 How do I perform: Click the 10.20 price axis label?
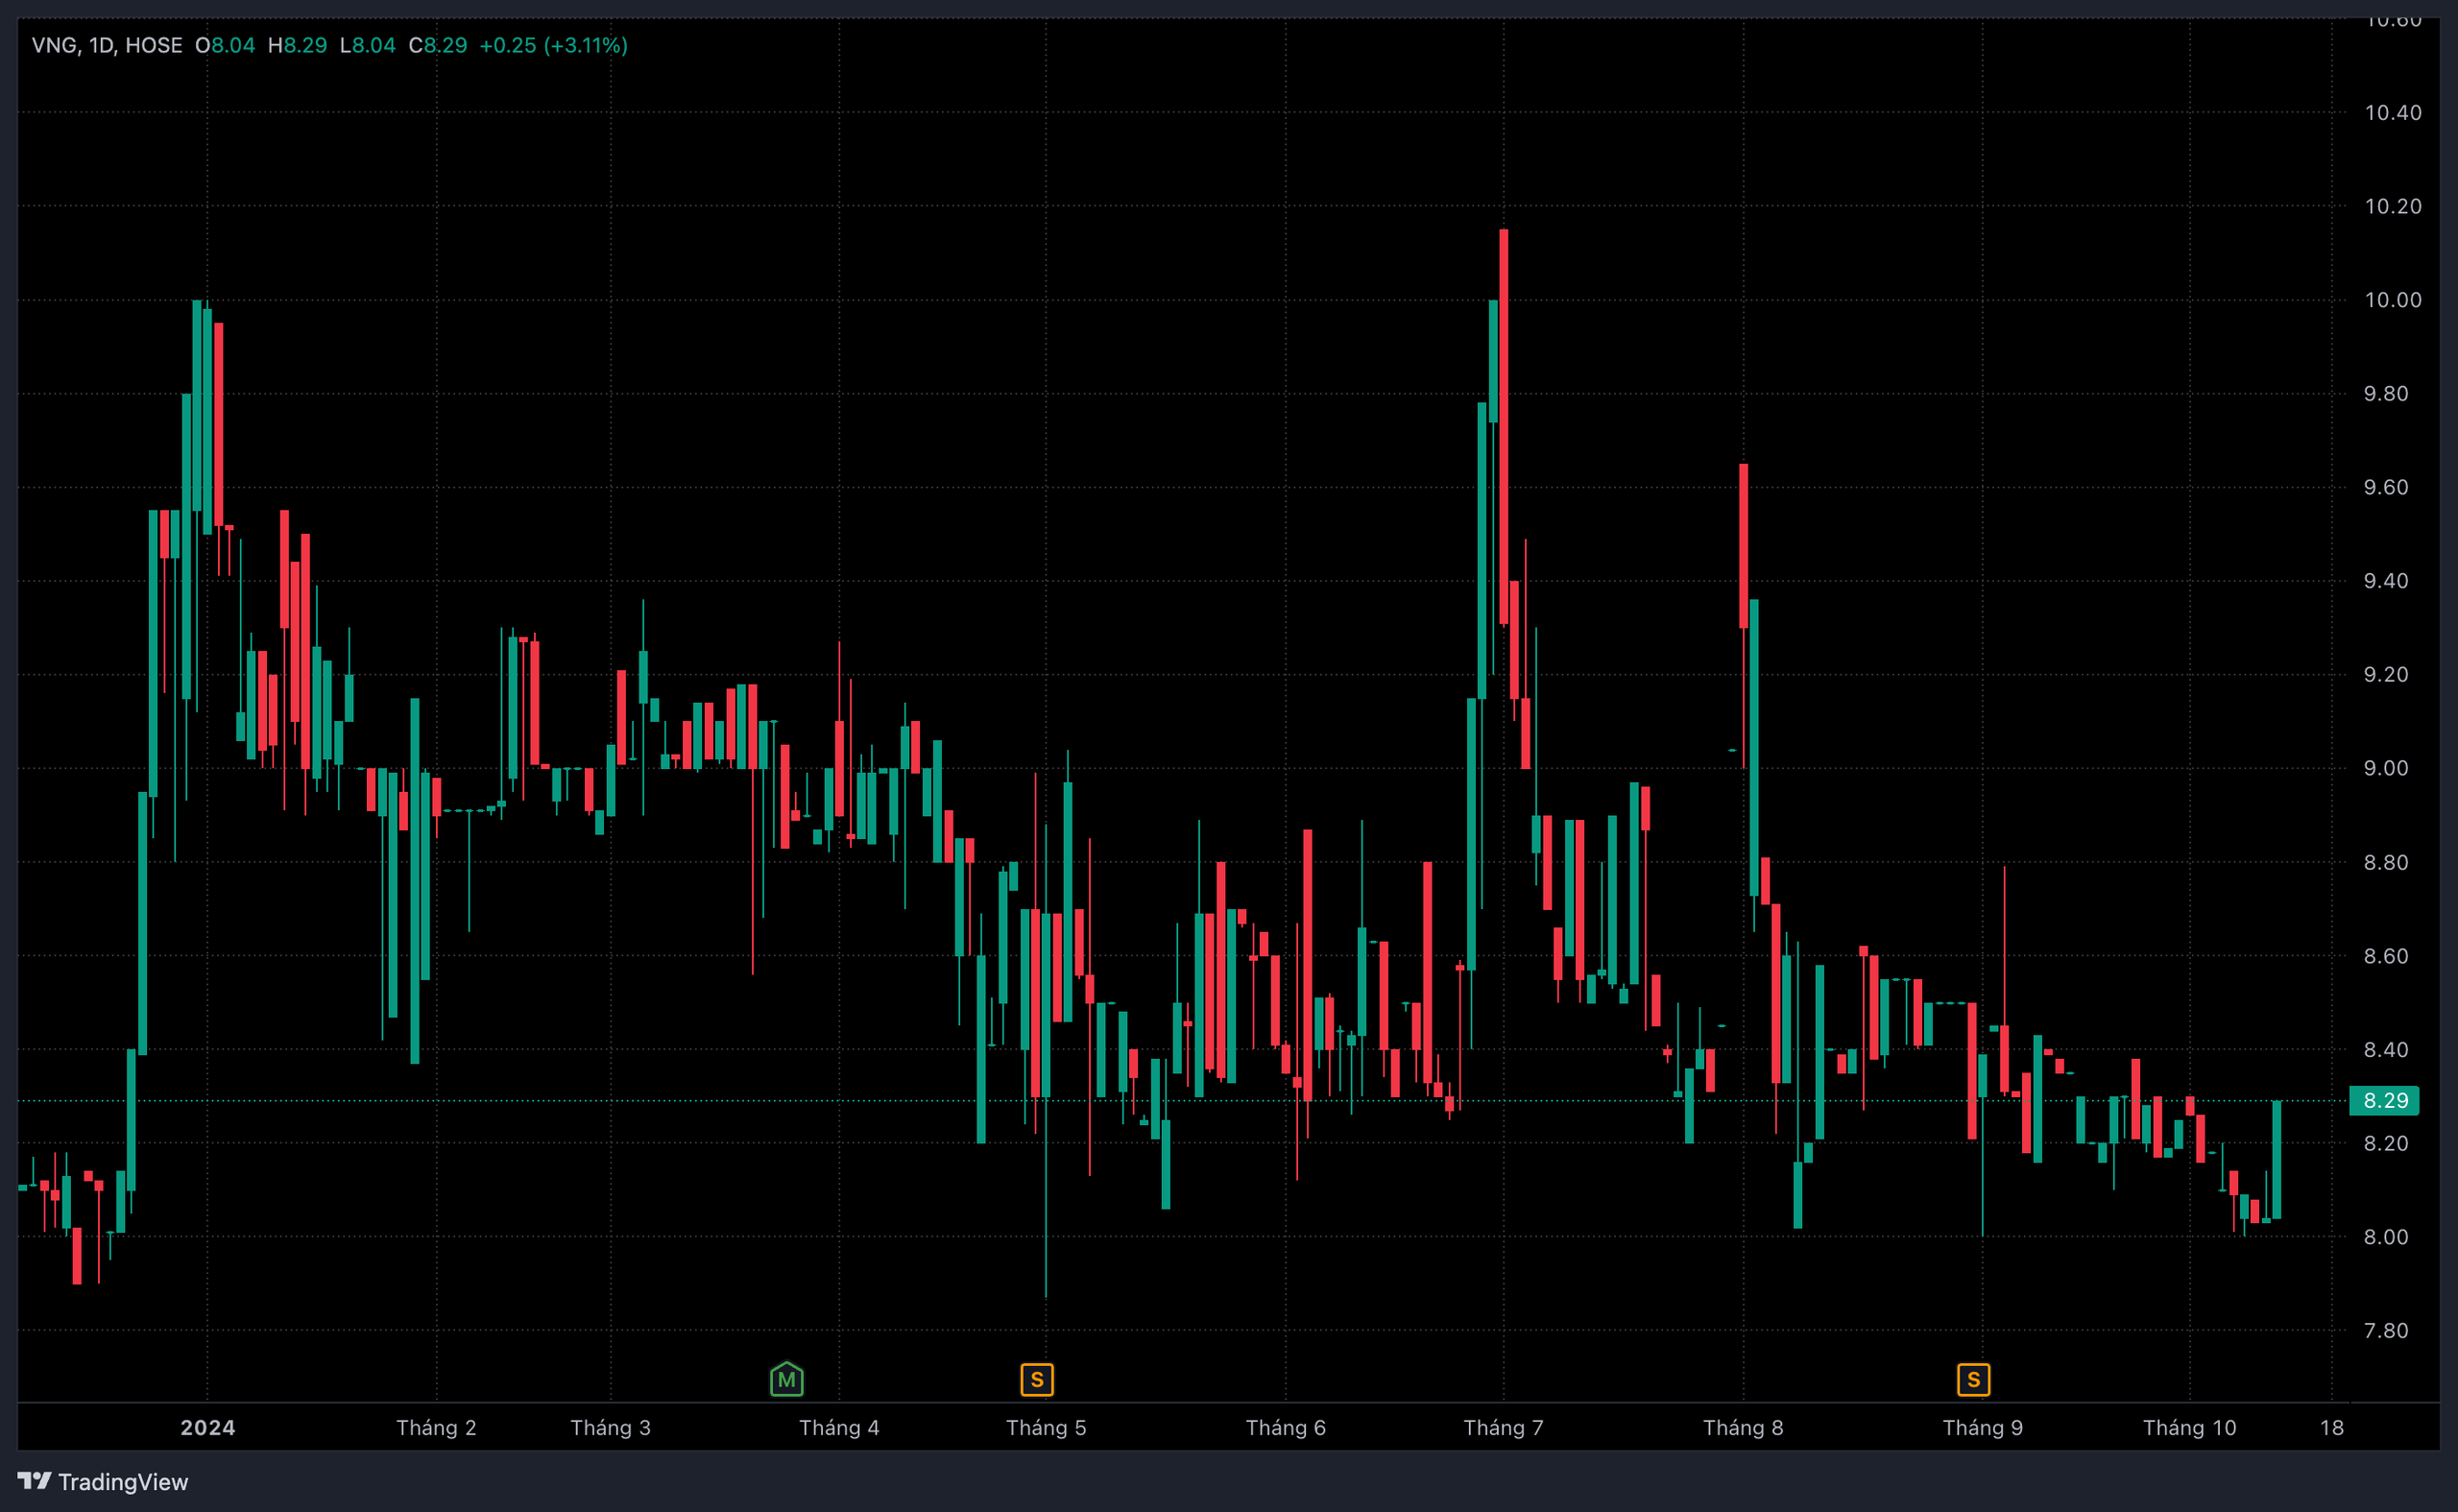point(2393,206)
